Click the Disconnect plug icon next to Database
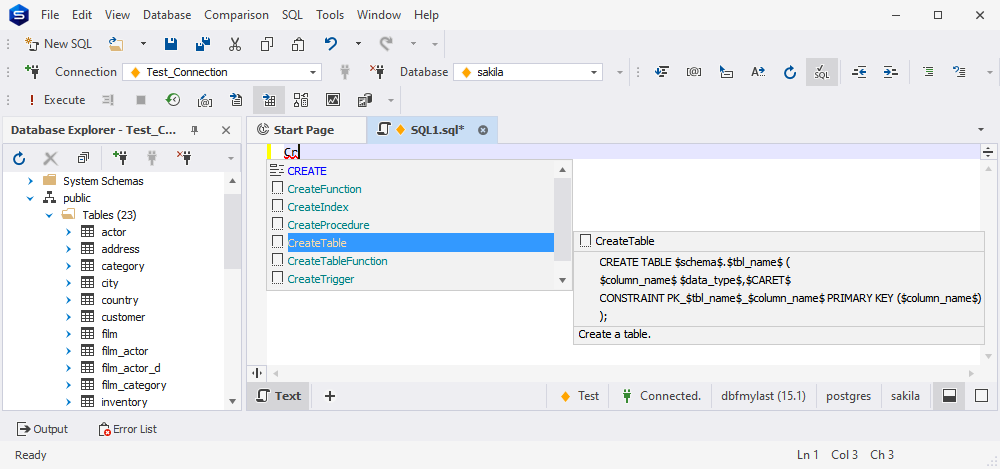Image resolution: width=1000 pixels, height=469 pixels. pos(378,71)
